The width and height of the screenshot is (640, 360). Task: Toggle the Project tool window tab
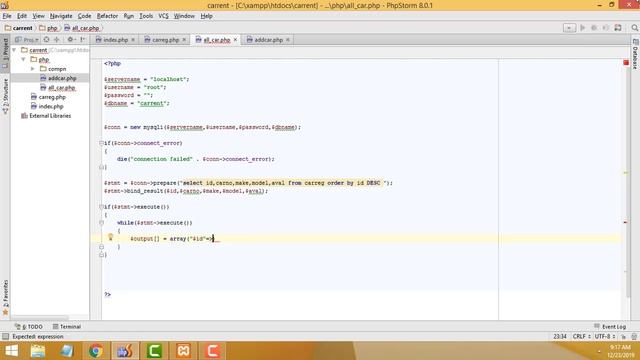coord(5,52)
